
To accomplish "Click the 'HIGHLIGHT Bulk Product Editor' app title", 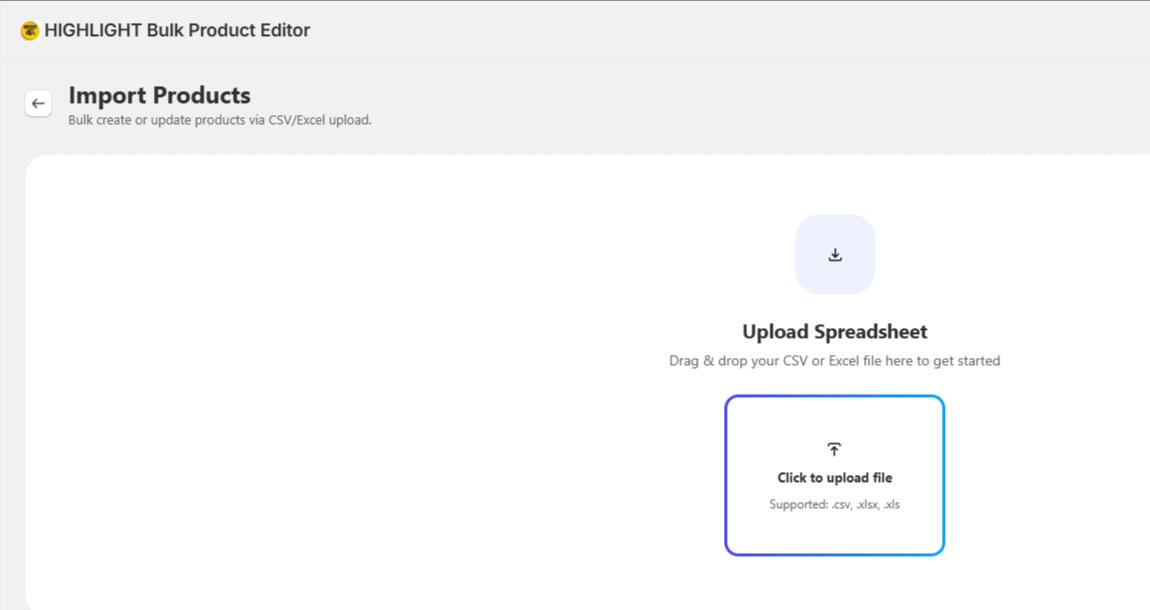I will click(x=177, y=31).
